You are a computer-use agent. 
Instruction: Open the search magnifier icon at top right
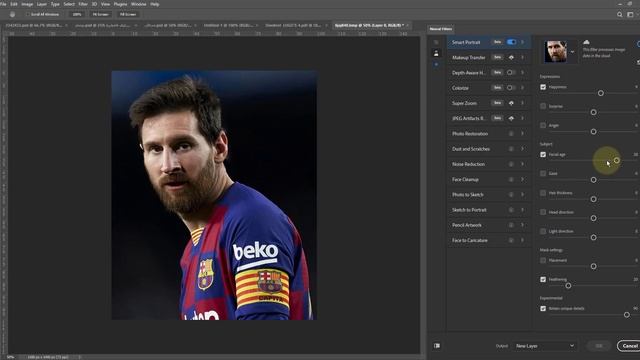point(620,14)
